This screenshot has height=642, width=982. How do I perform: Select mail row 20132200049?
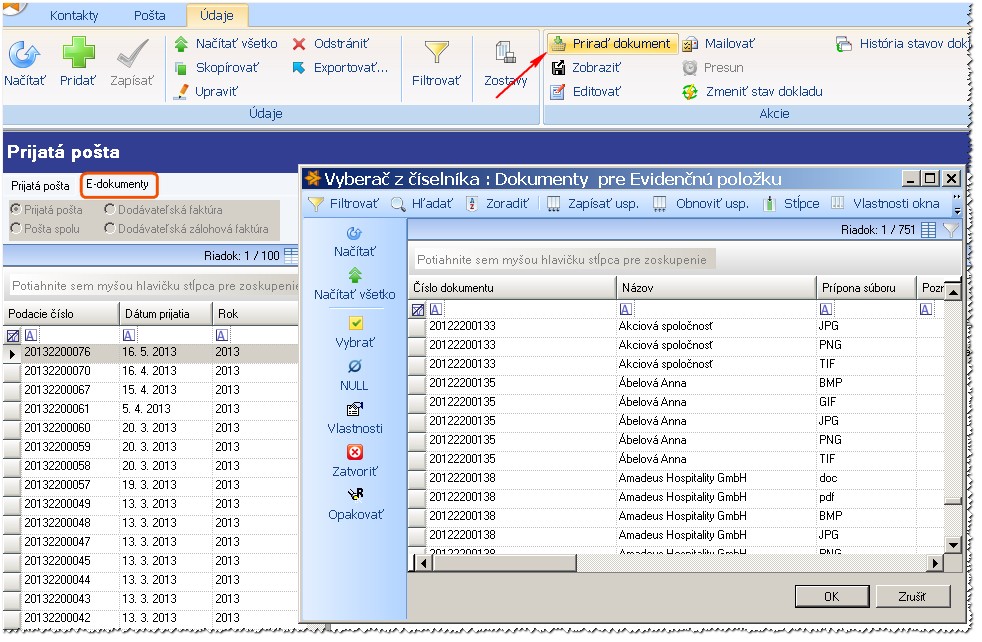point(150,504)
